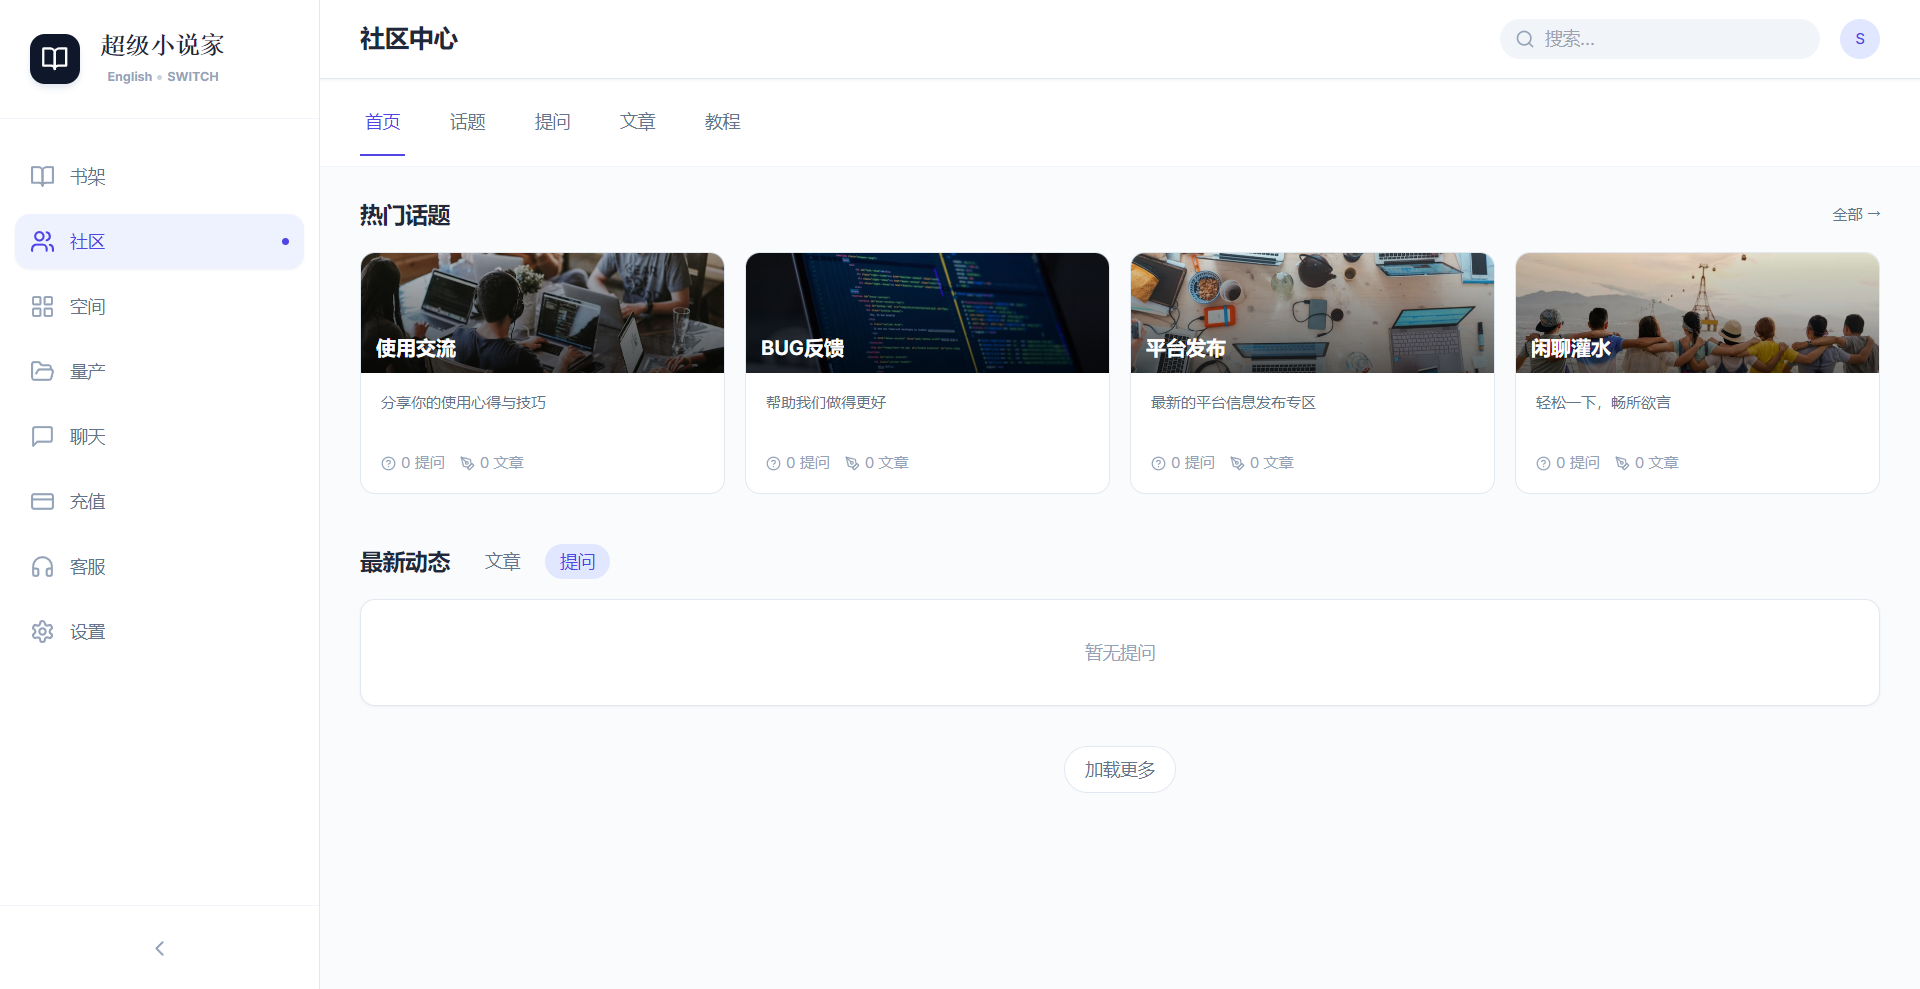The height and width of the screenshot is (989, 1920).
Task: Open the 使用交流 topic card
Action: point(541,371)
